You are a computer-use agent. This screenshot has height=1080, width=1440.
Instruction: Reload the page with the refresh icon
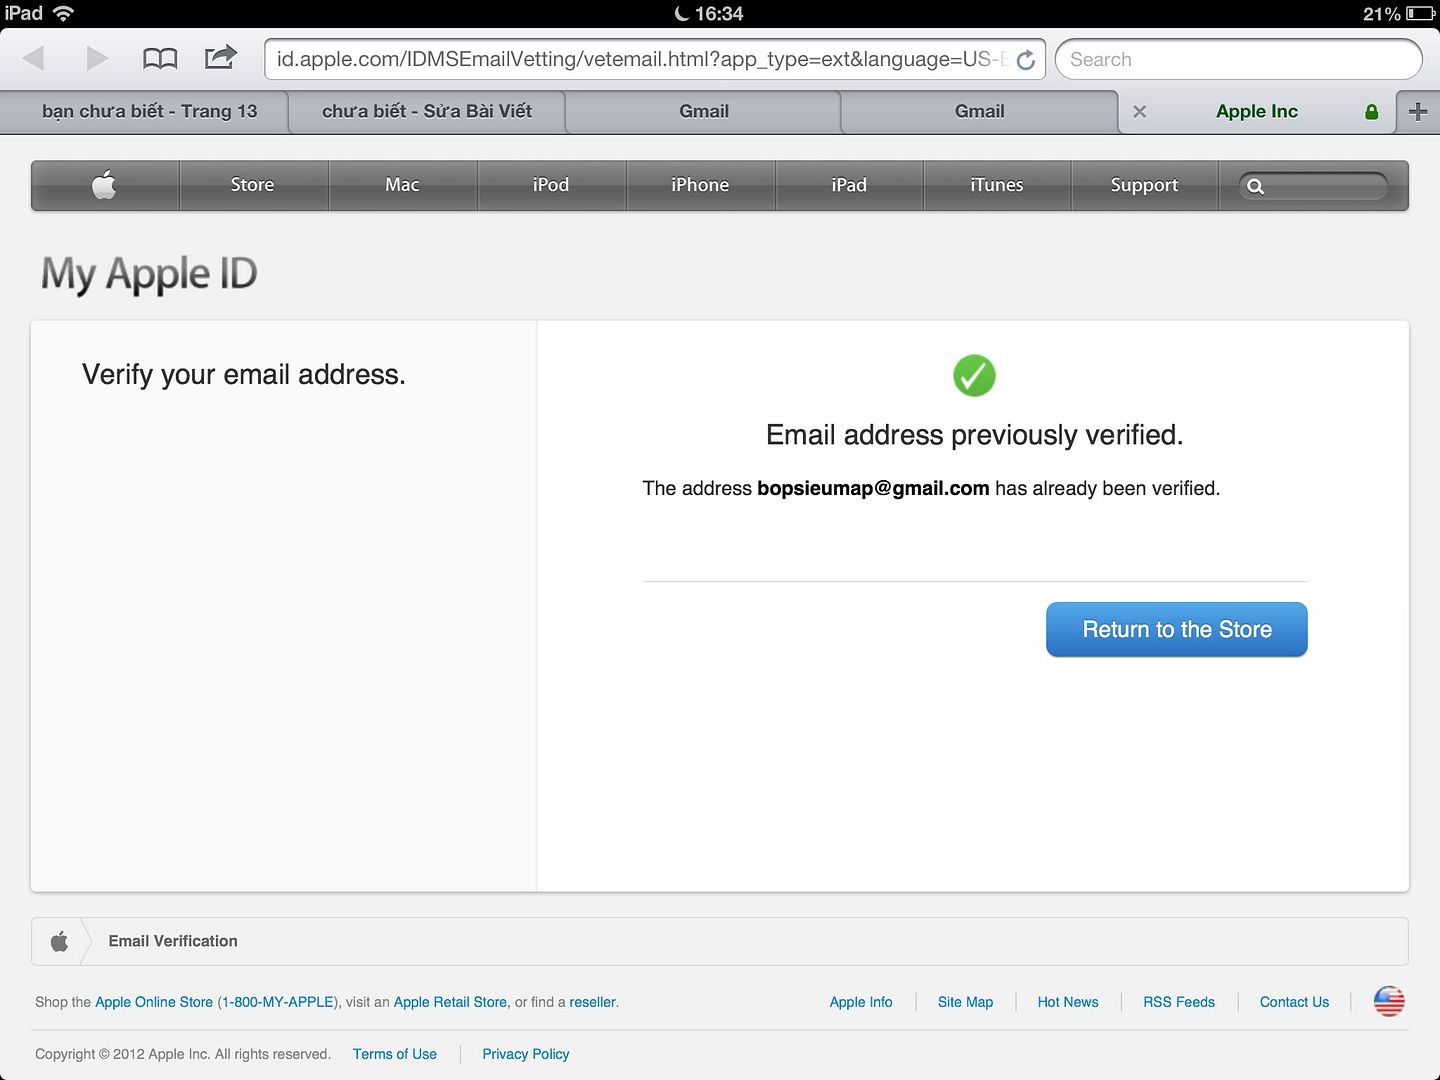coord(1026,60)
